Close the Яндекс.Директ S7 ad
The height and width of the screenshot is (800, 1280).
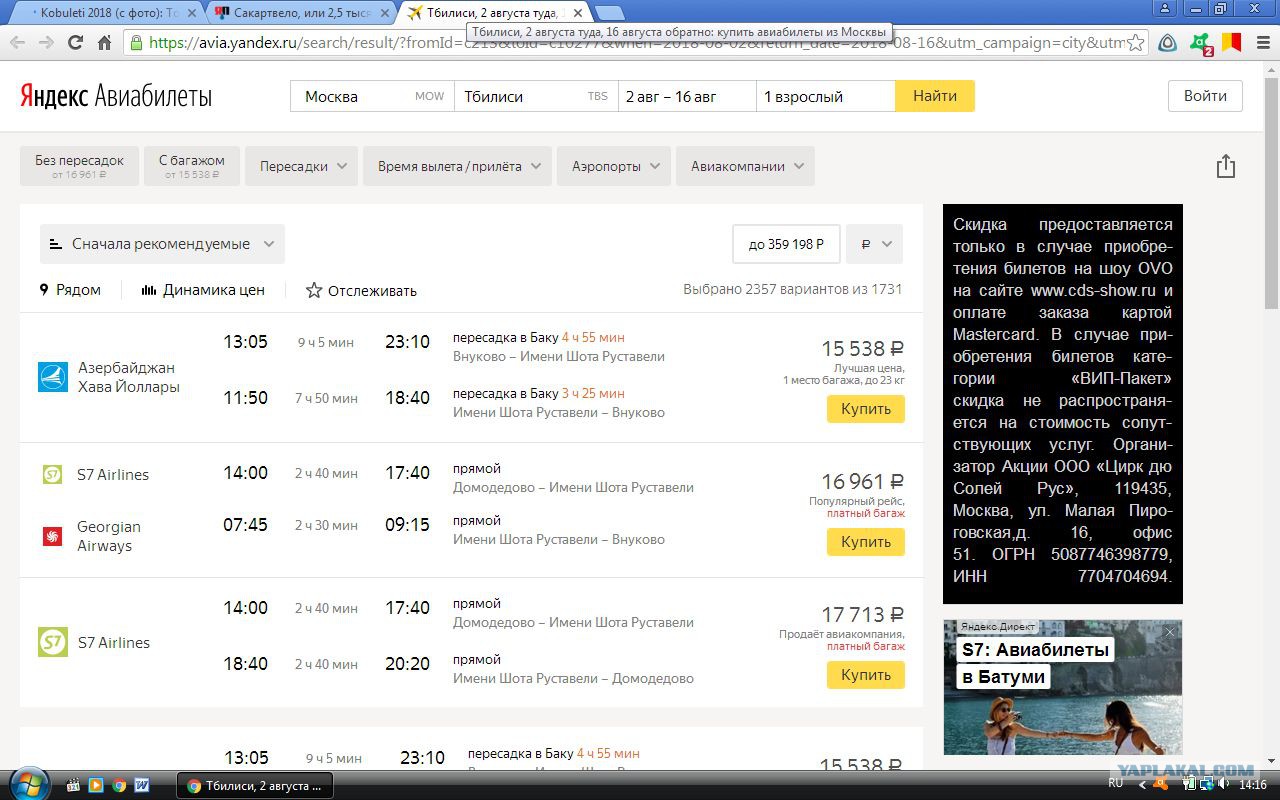tap(1170, 632)
